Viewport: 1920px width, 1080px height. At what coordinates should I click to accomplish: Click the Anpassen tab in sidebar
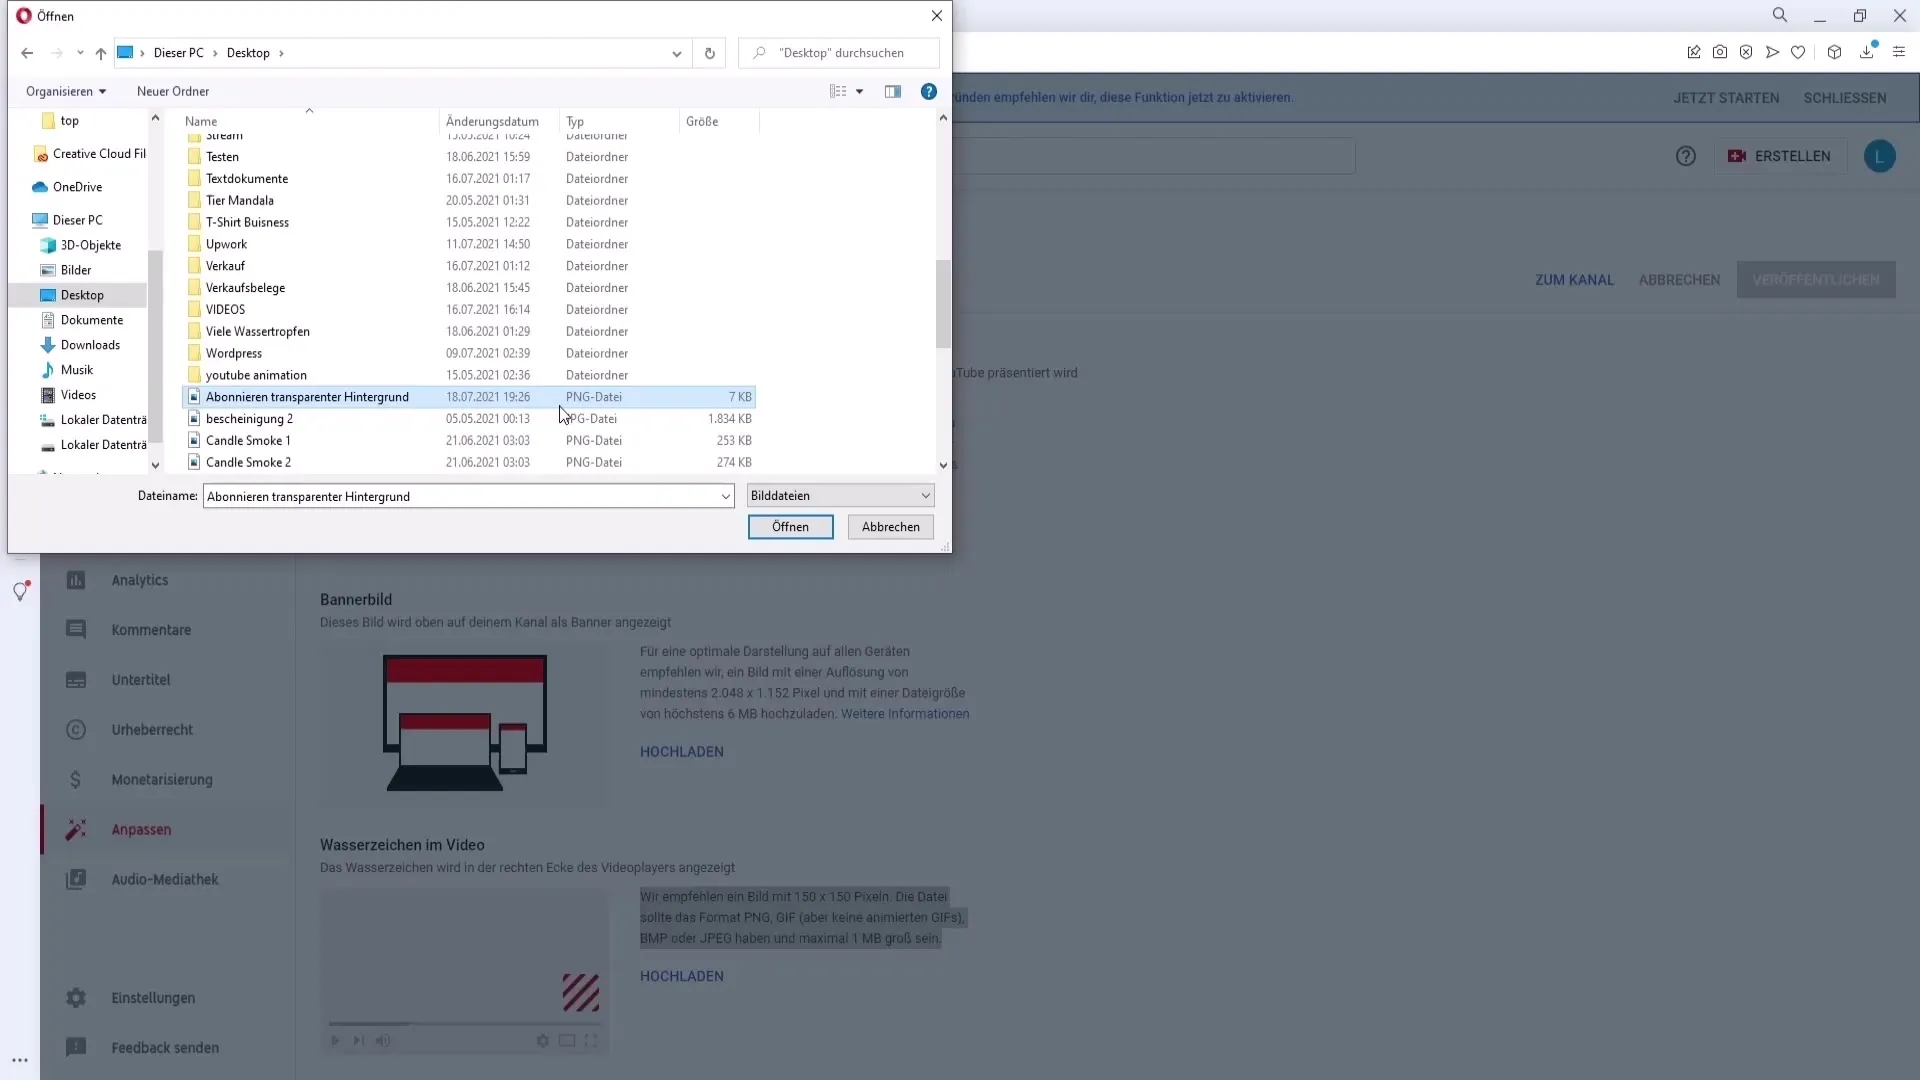[140, 828]
